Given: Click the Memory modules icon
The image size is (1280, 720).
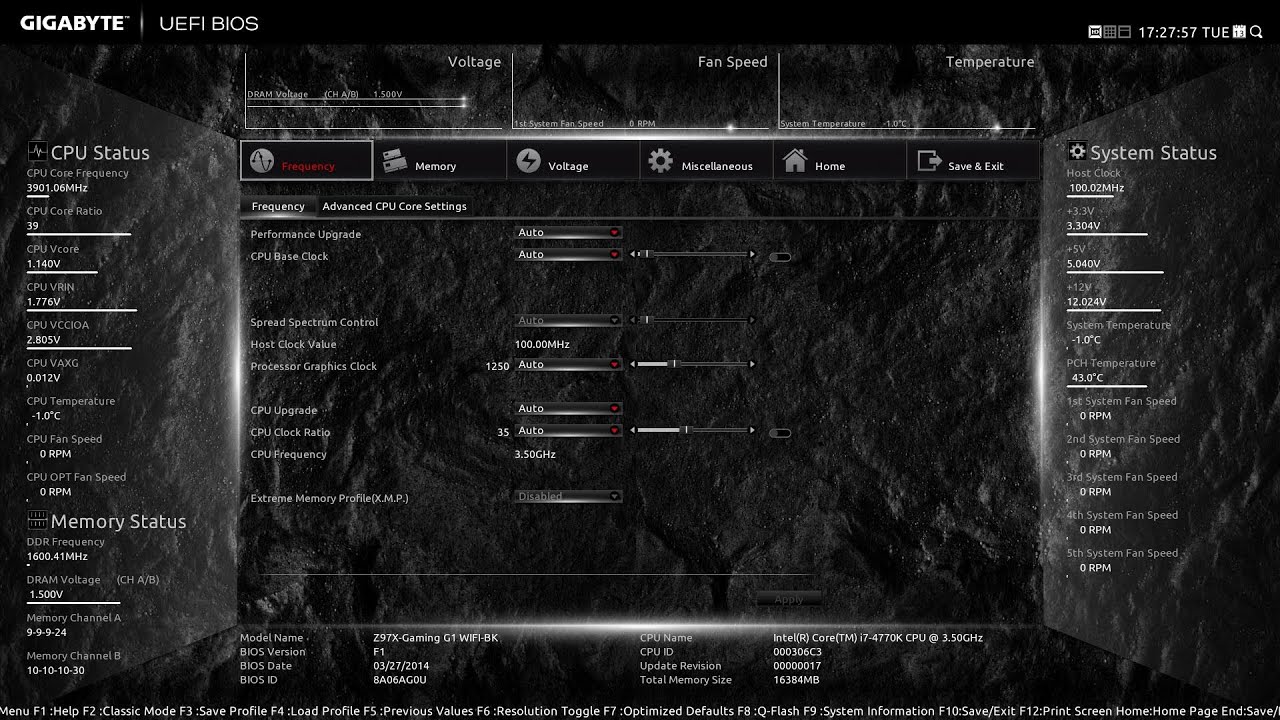Looking at the screenshot, I should [x=395, y=160].
